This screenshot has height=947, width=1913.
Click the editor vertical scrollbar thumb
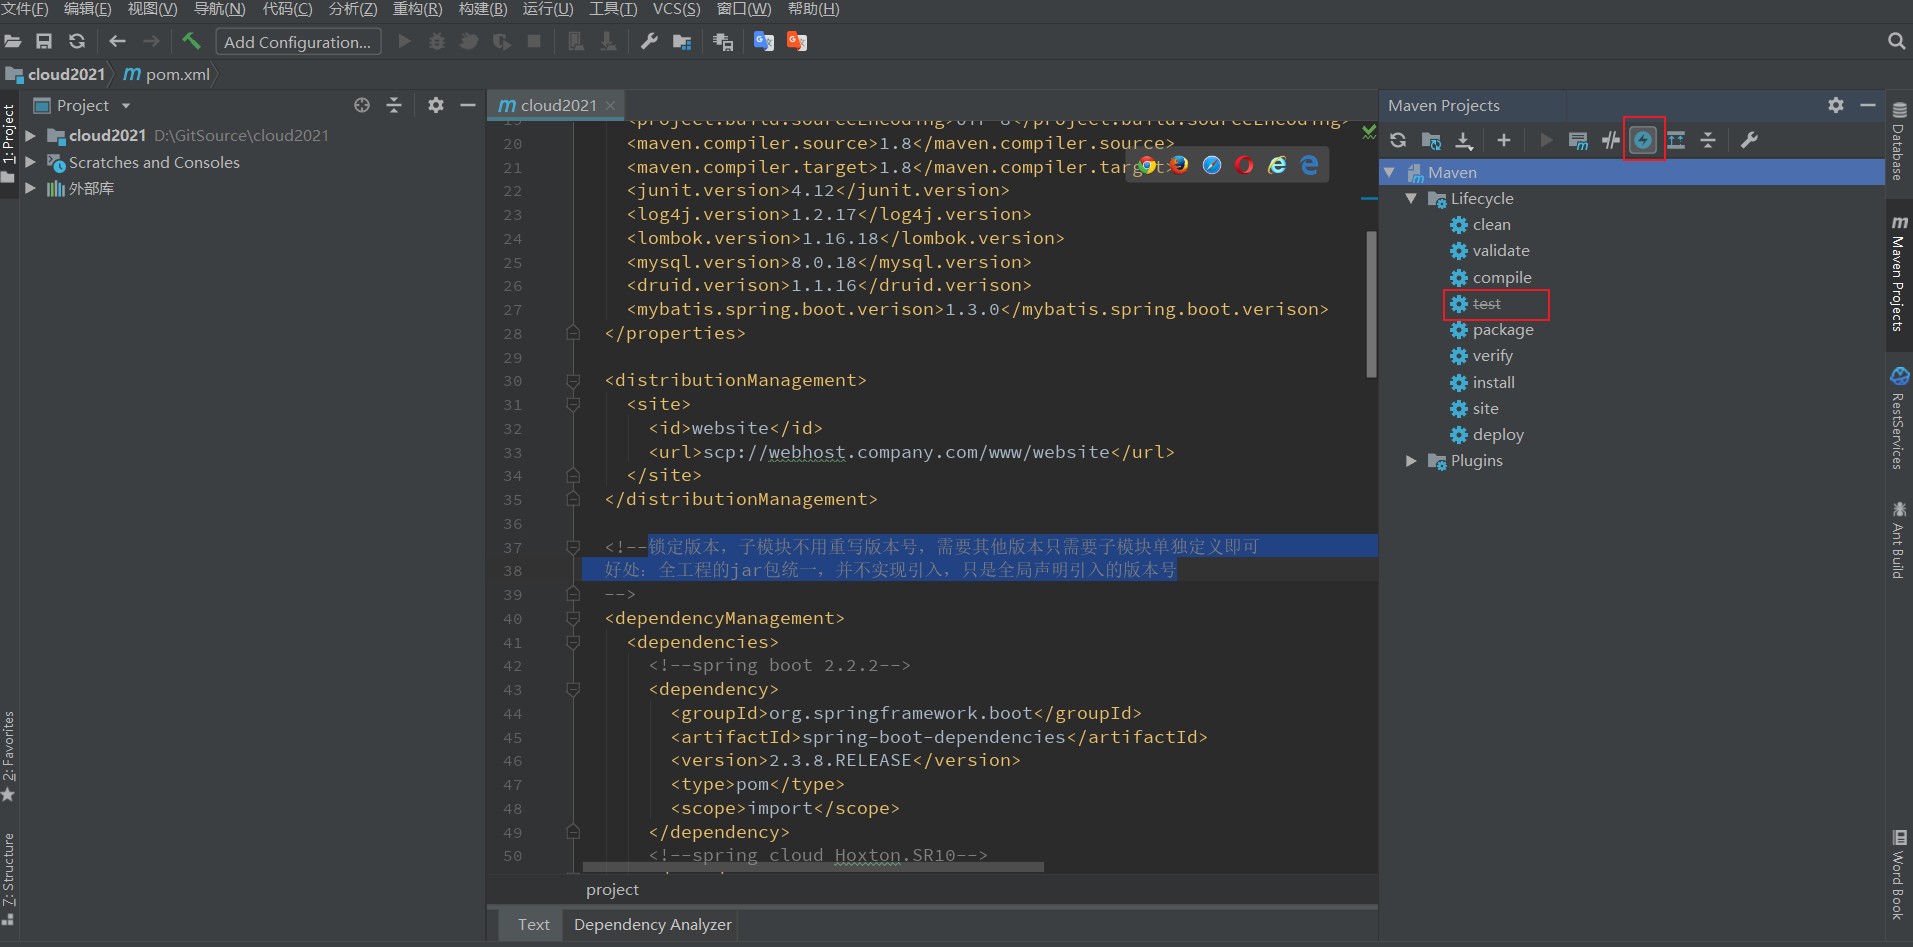pyautogui.click(x=1371, y=304)
